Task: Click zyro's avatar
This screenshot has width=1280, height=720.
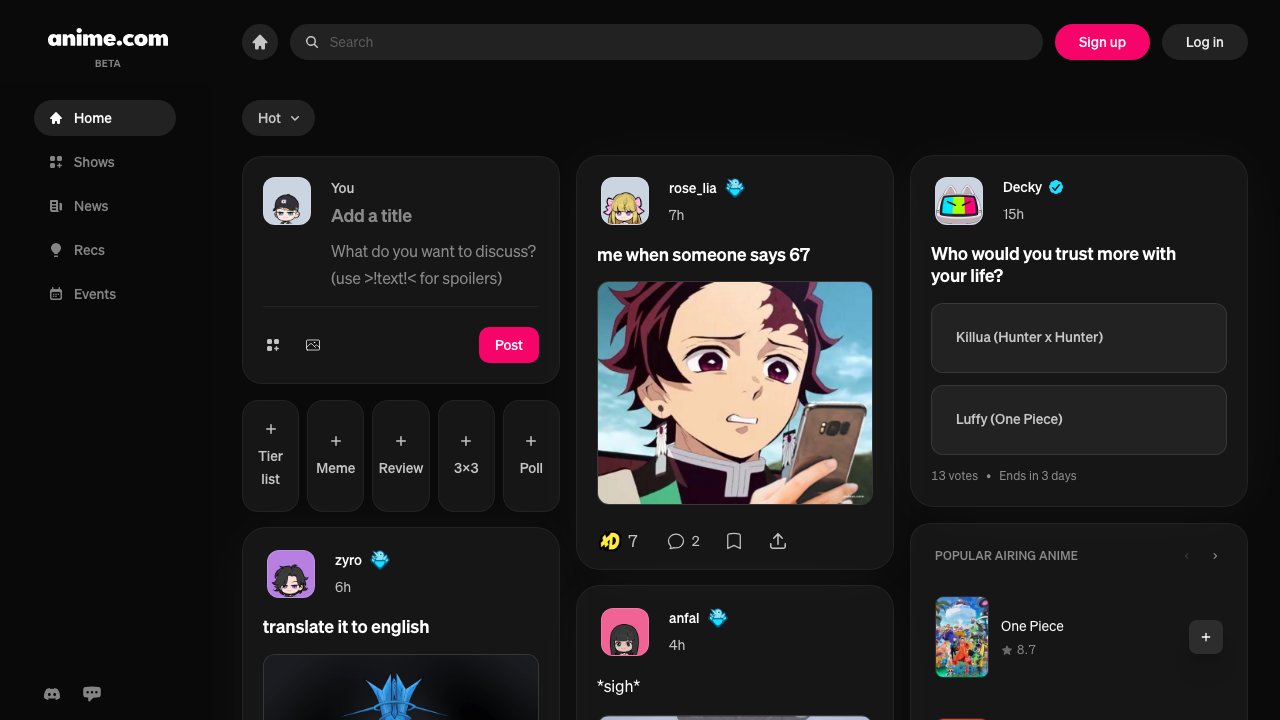Action: pyautogui.click(x=291, y=574)
